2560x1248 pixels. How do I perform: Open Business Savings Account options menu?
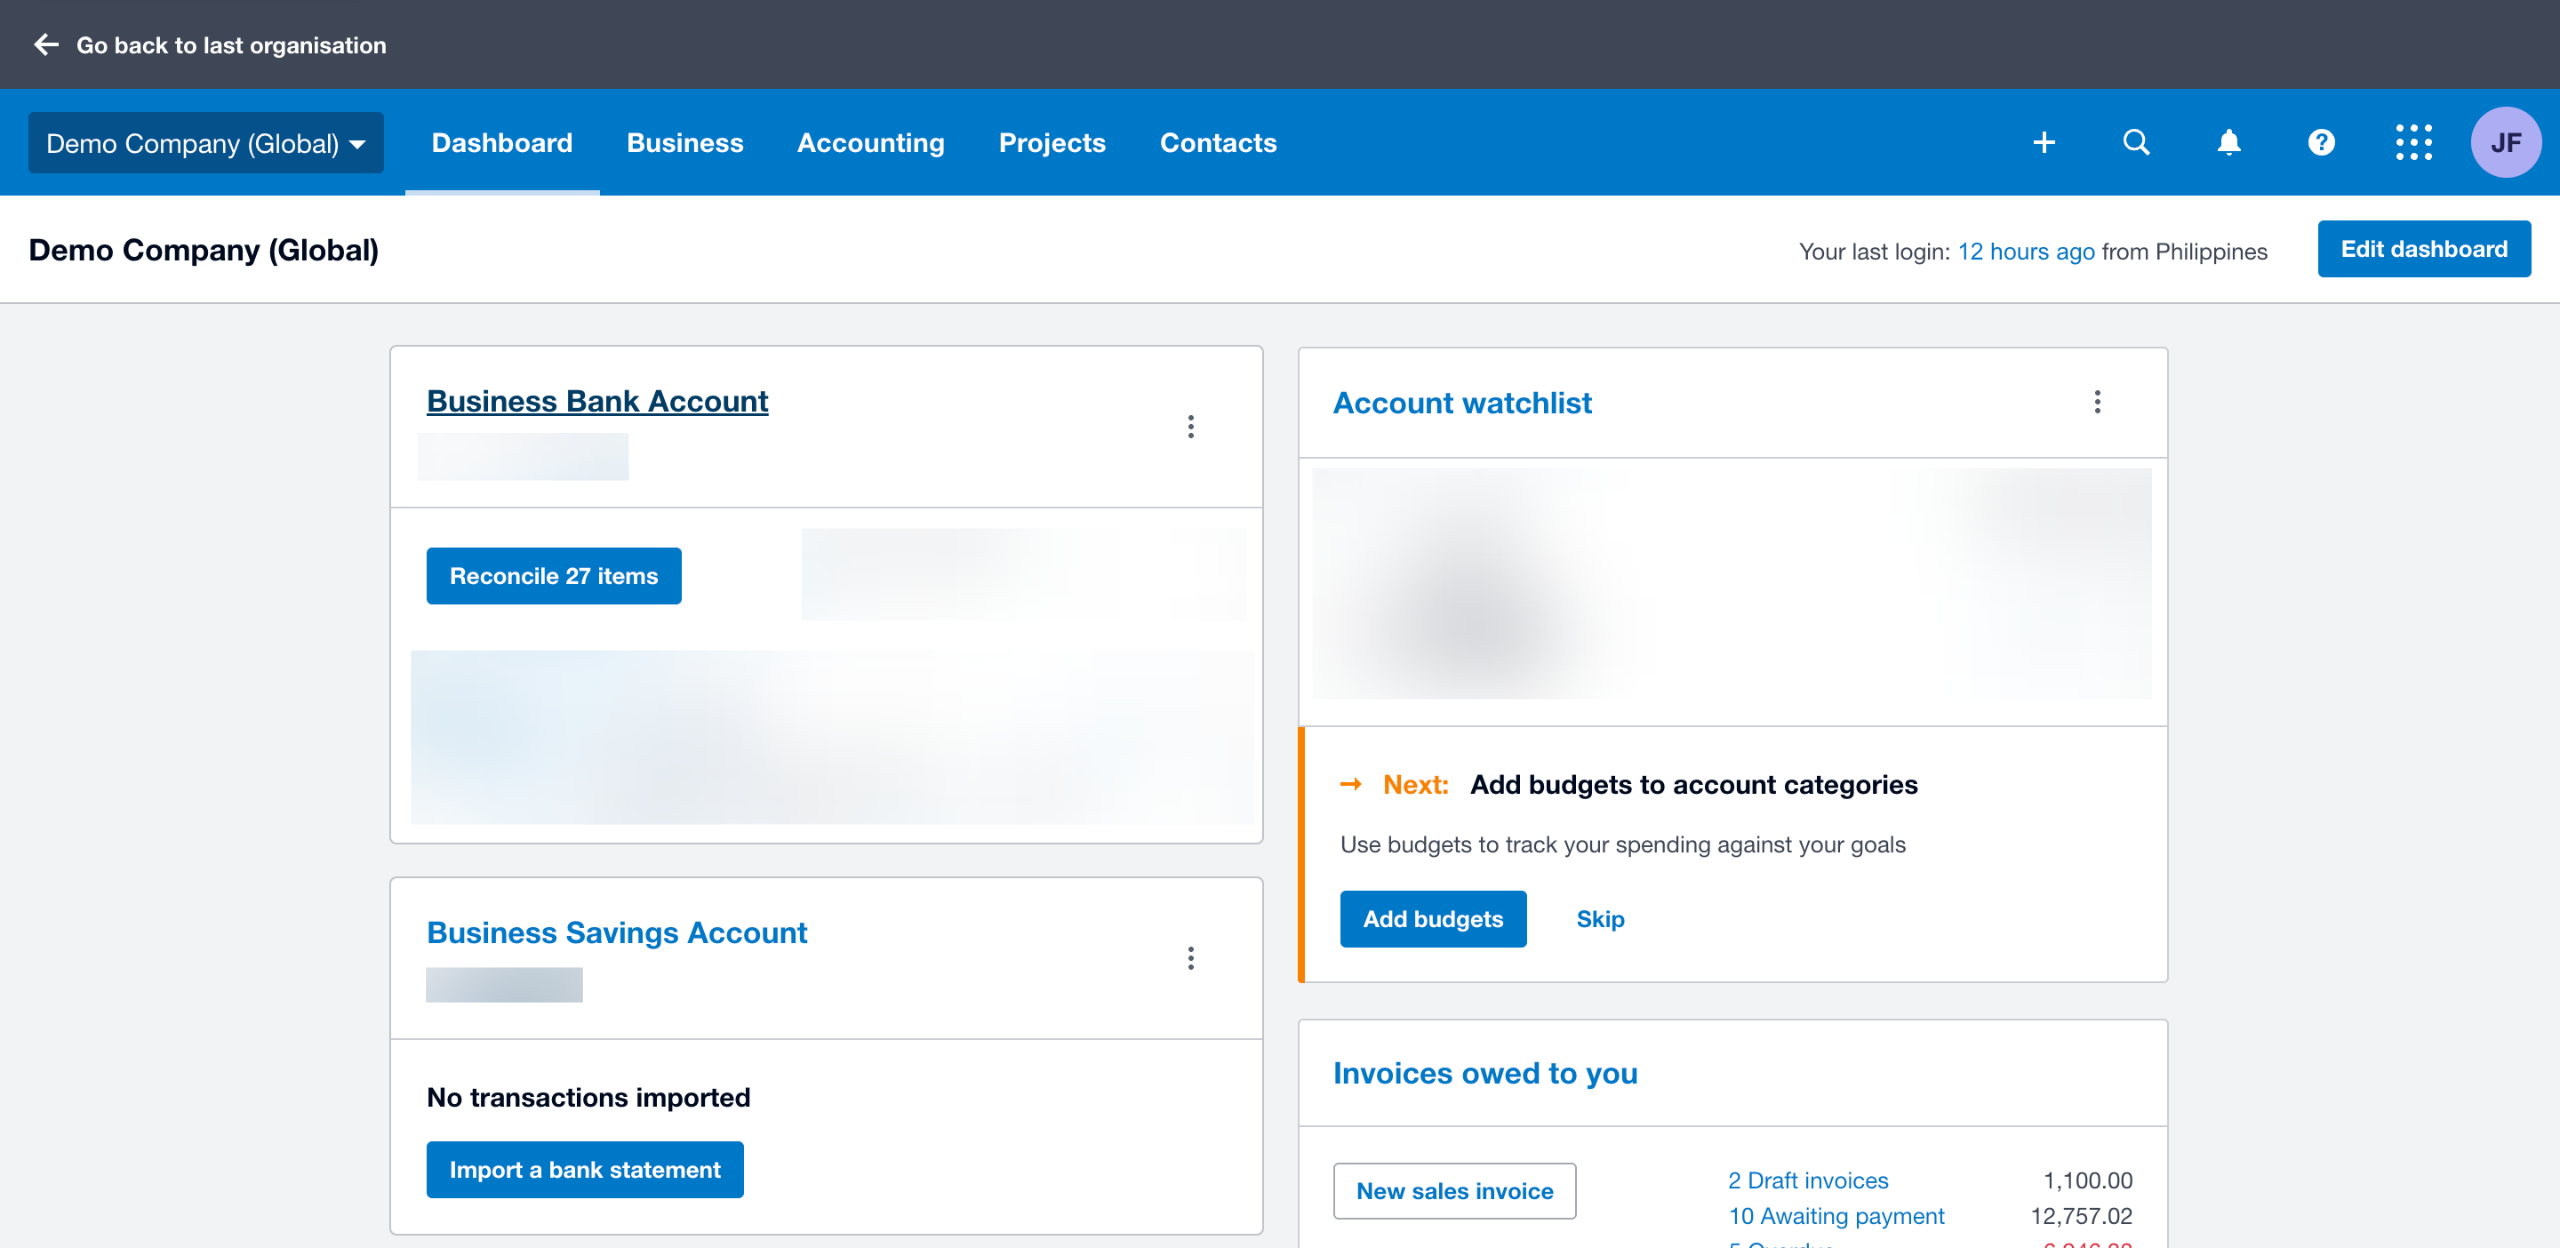1190,959
